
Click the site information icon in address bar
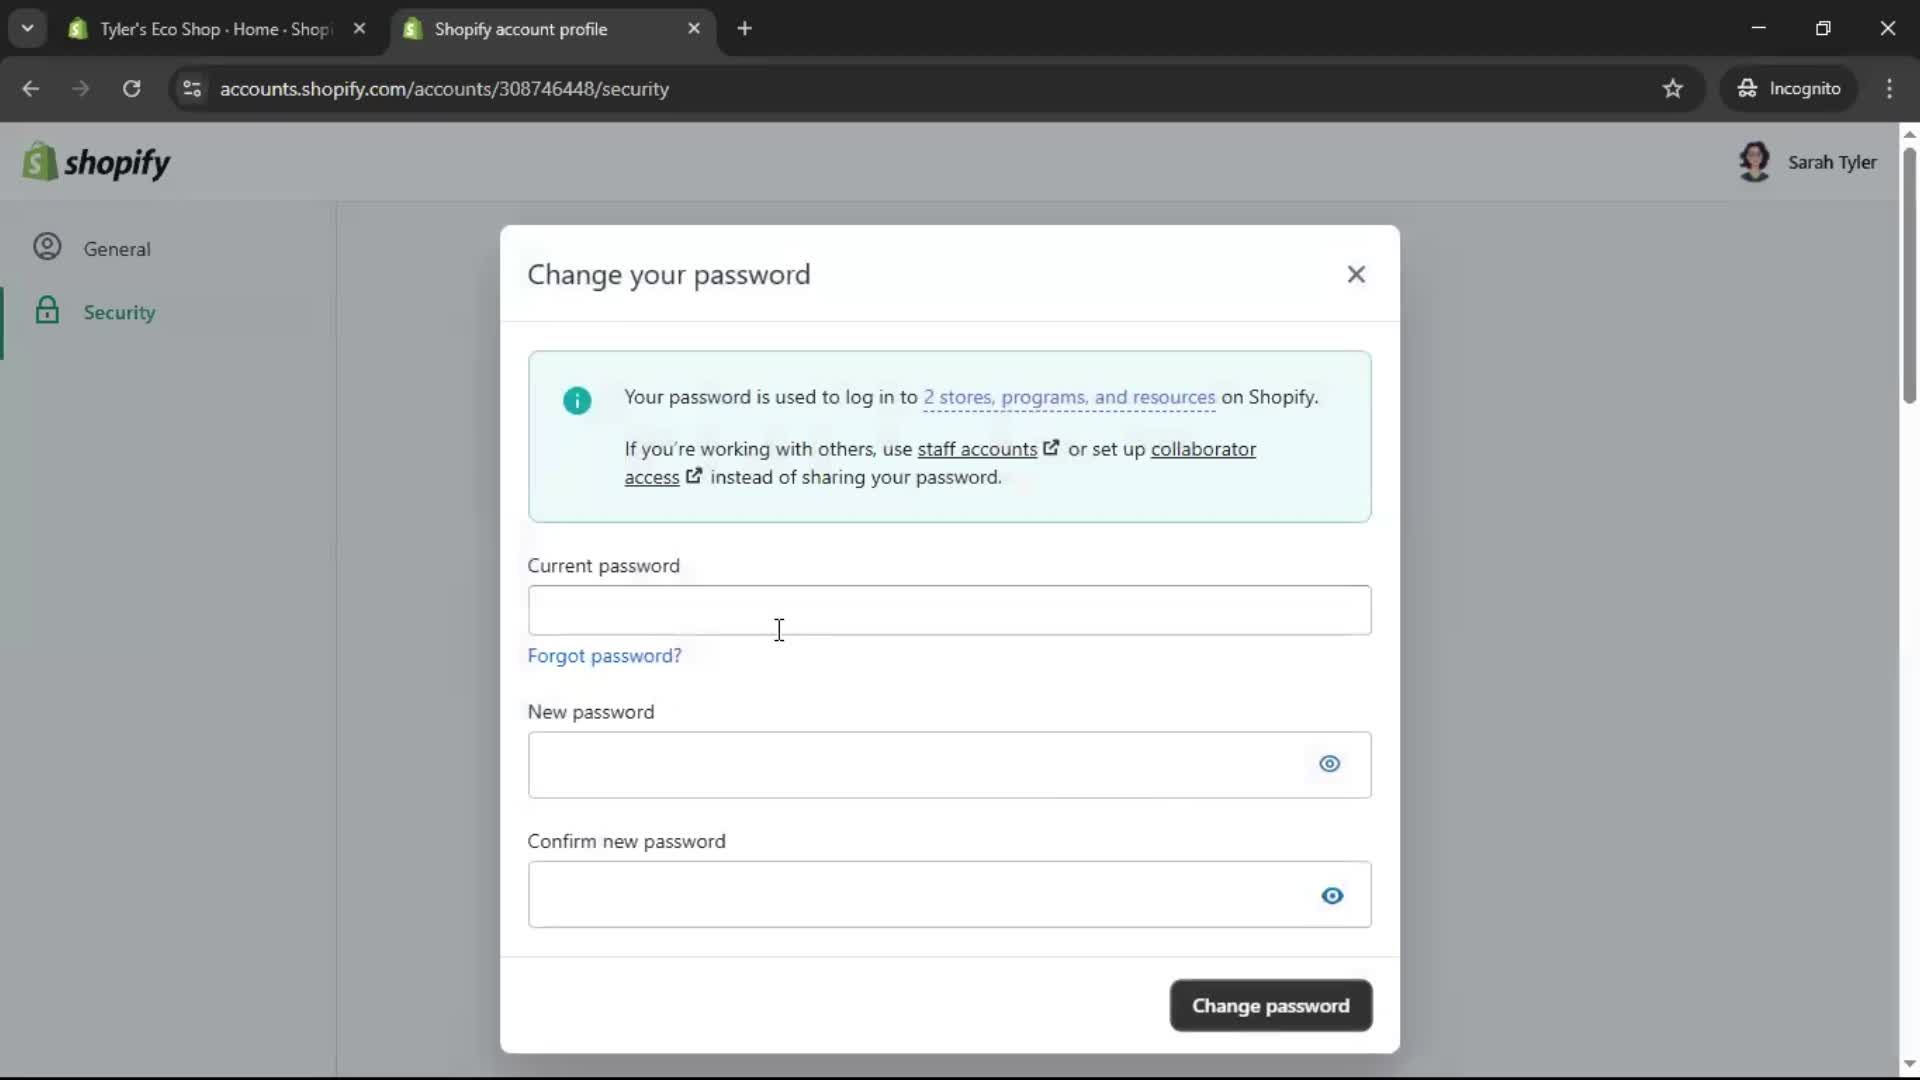point(192,88)
